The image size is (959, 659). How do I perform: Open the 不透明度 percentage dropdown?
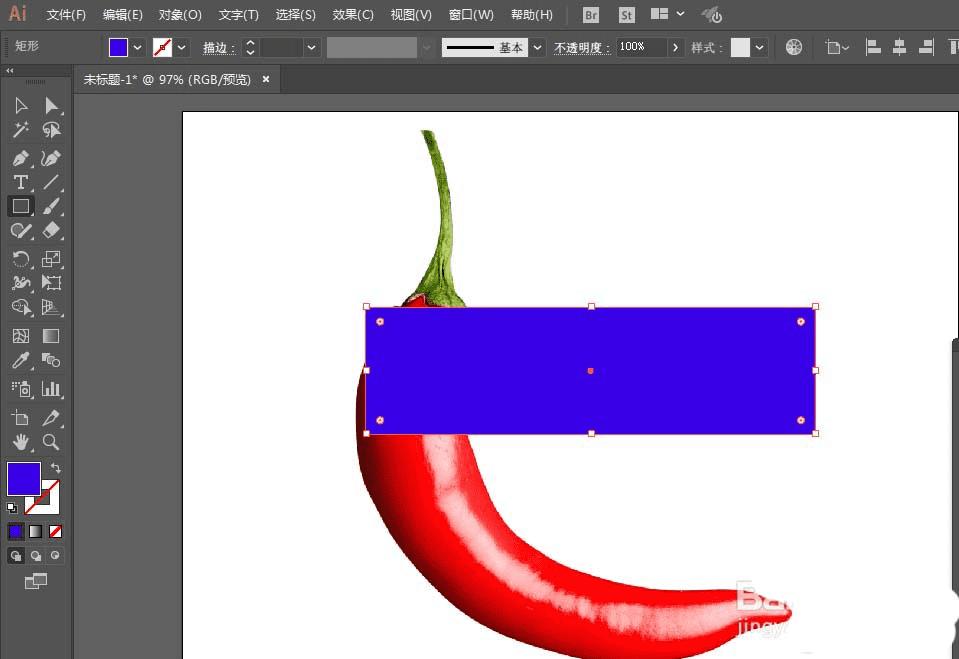tap(676, 47)
